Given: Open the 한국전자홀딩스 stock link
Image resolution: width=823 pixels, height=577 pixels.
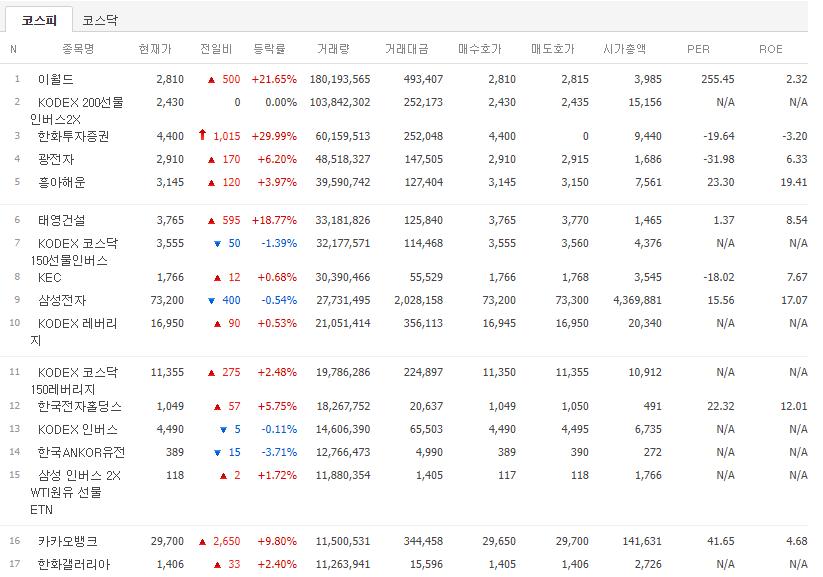Looking at the screenshot, I should pyautogui.click(x=79, y=406).
